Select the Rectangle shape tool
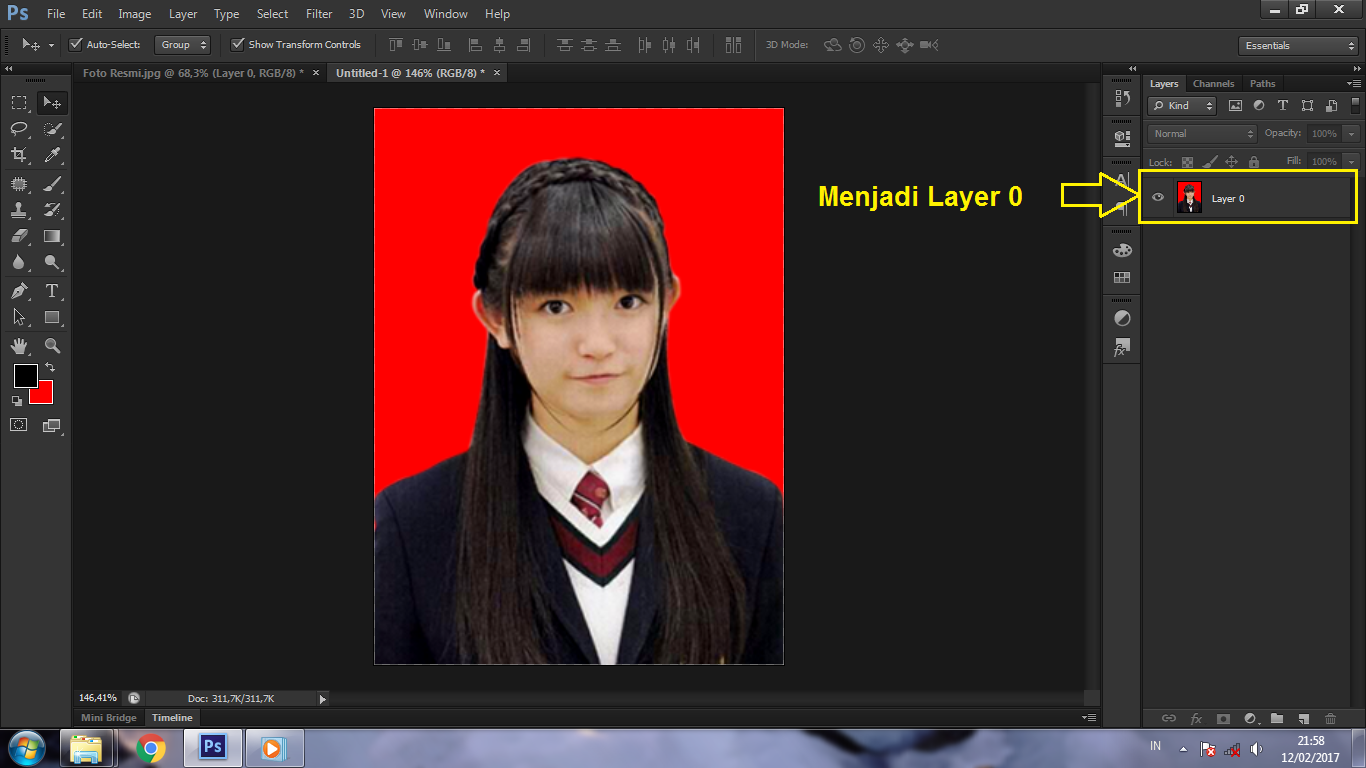The width and height of the screenshot is (1366, 768). [53, 317]
